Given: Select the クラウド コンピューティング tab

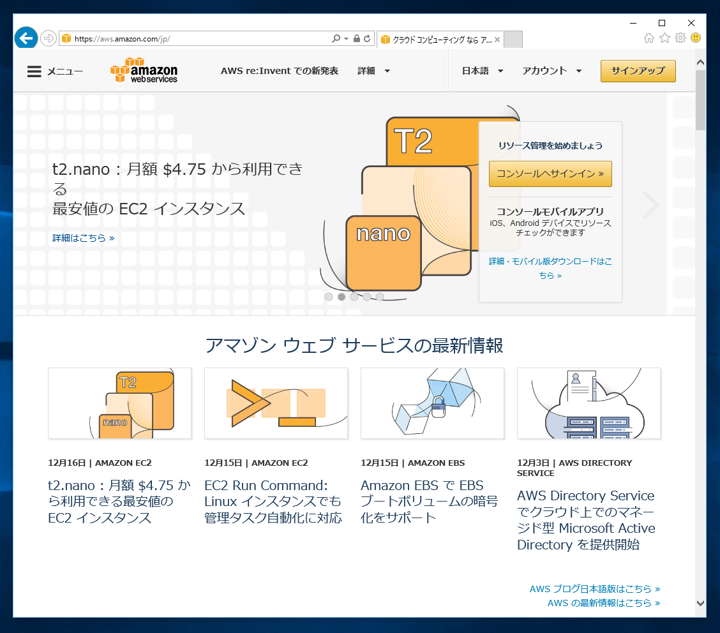Looking at the screenshot, I should (x=440, y=39).
